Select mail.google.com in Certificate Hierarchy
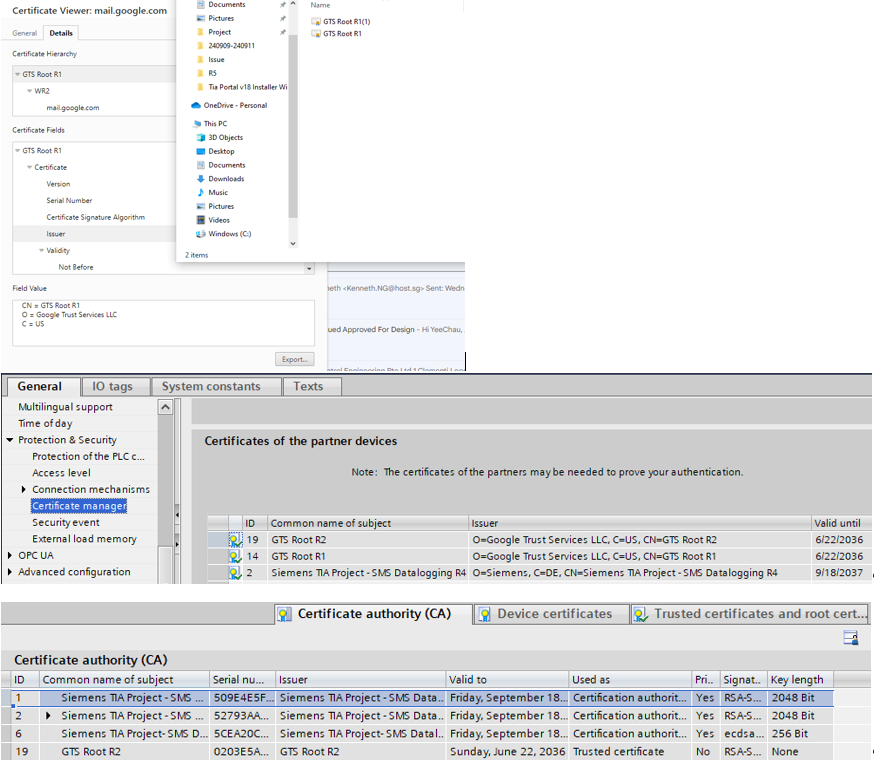The image size is (874, 760). click(72, 108)
